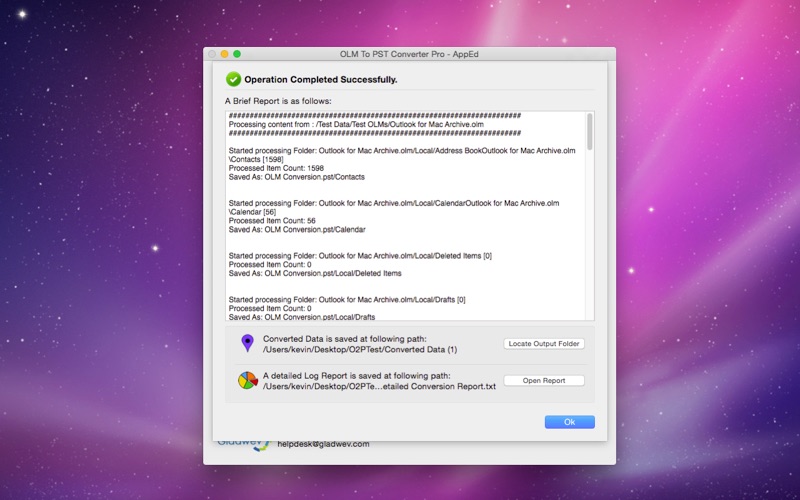
Task: Click 'Saved As: OLM Conversion.pst/Local/Drafts' line
Action: [x=302, y=317]
